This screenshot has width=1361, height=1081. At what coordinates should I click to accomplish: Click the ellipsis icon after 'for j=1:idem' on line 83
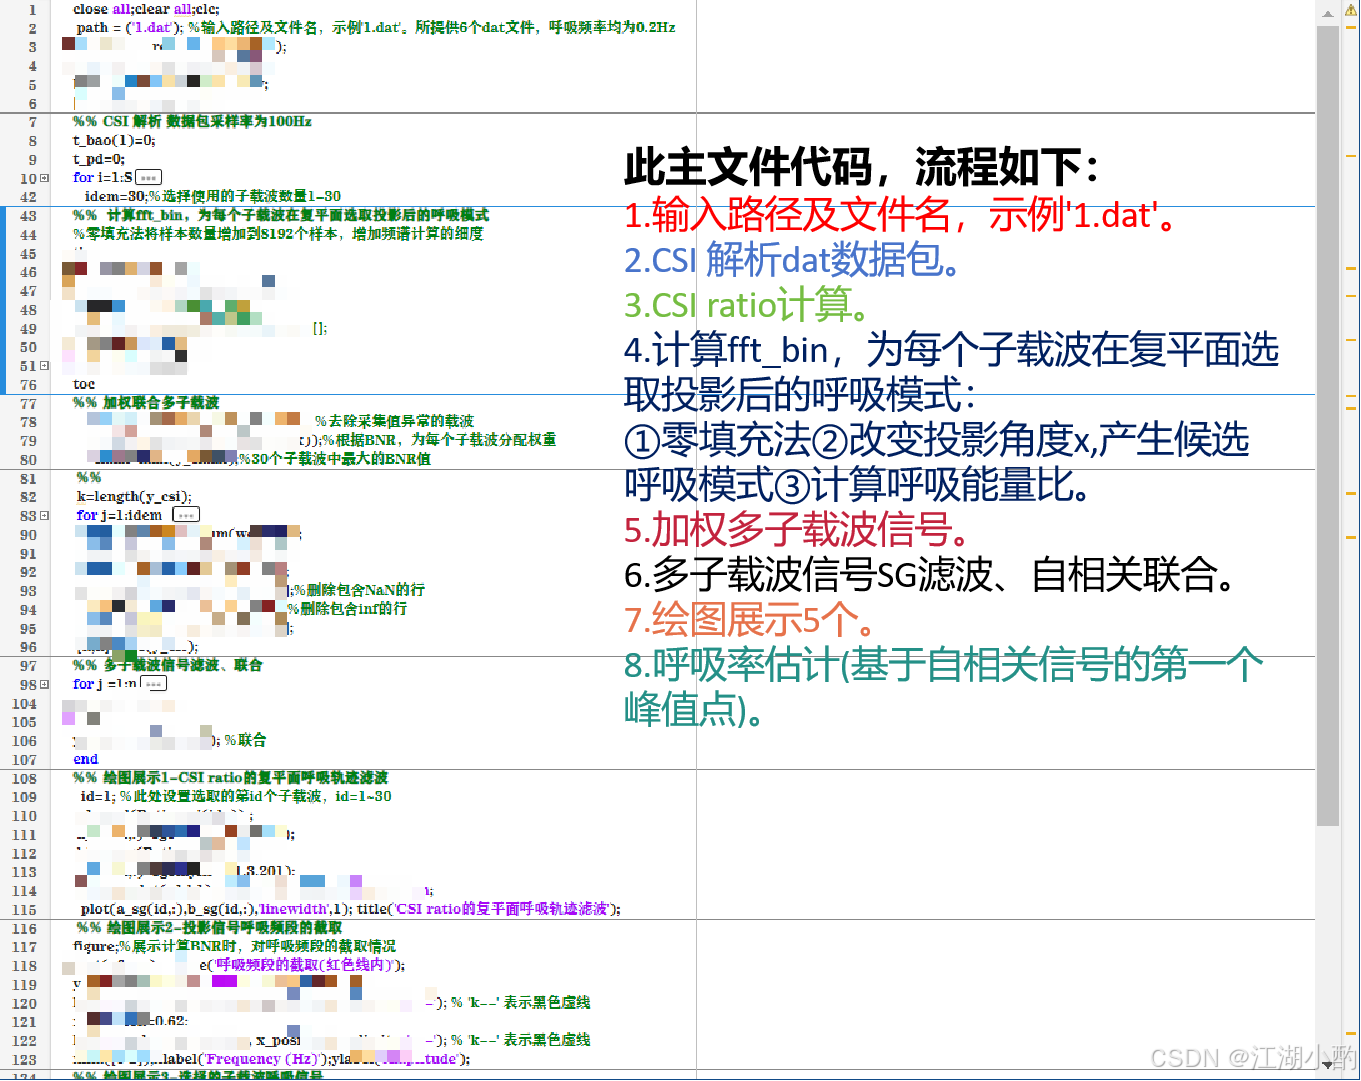pyautogui.click(x=185, y=514)
